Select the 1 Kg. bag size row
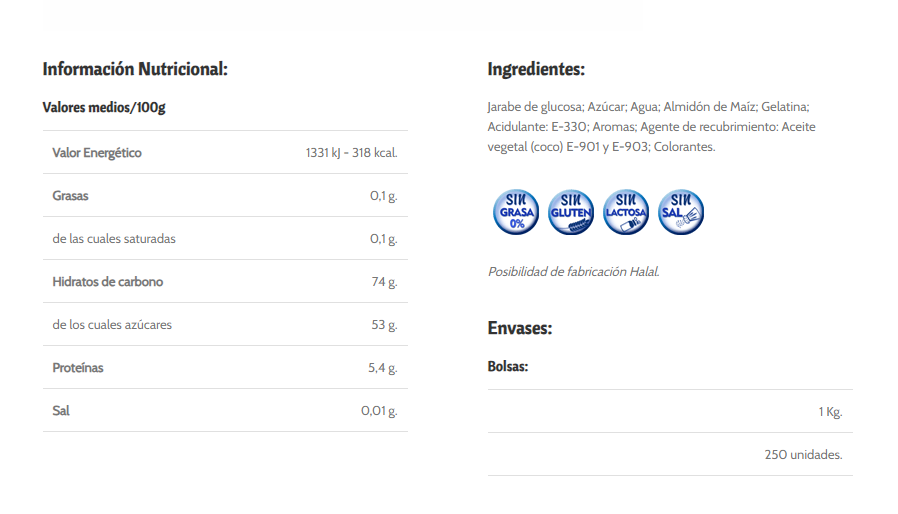Image resolution: width=898 pixels, height=514 pixels. (670, 411)
